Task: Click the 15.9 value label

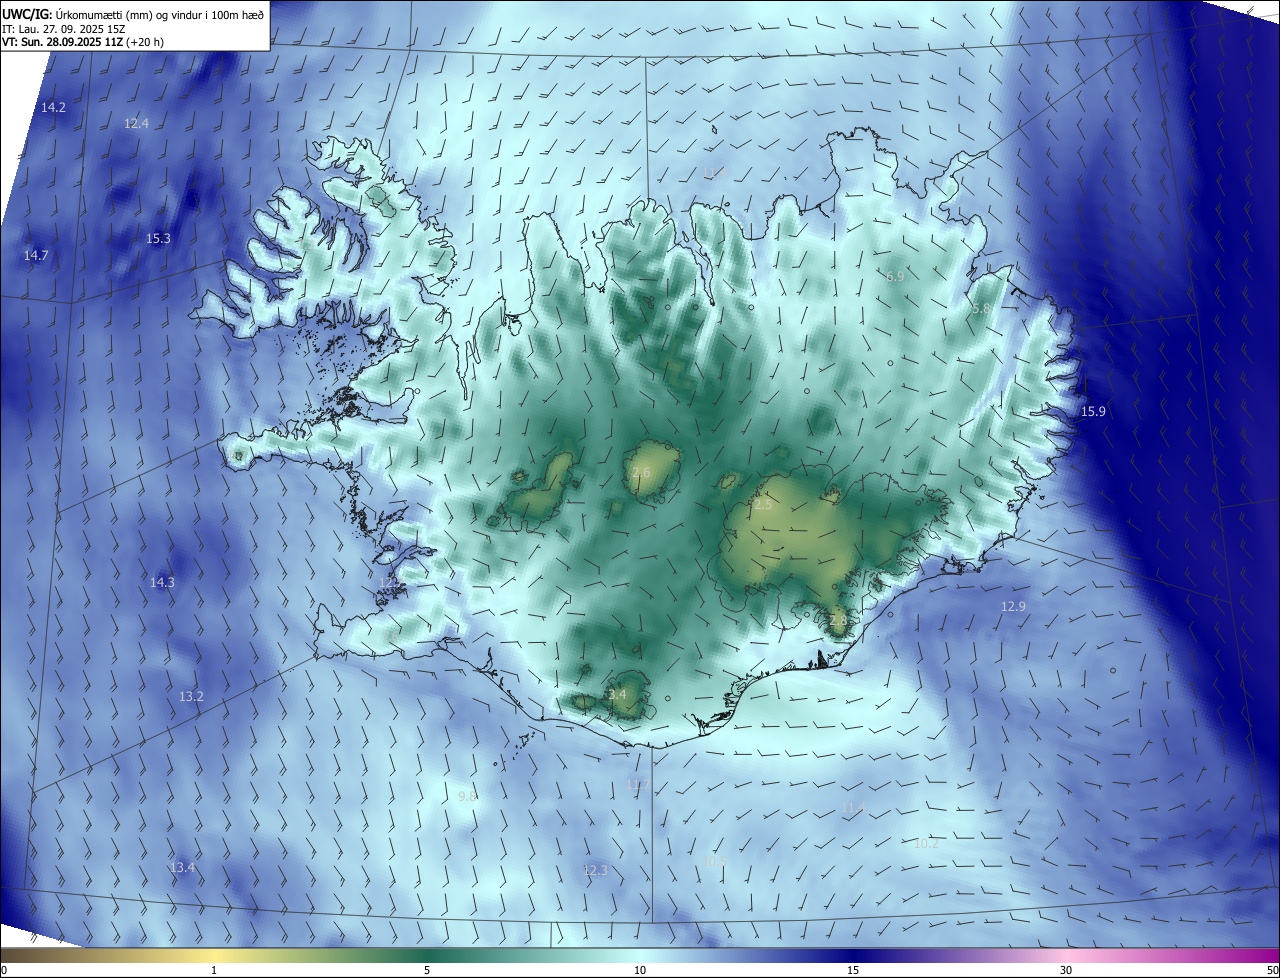Action: (1093, 412)
